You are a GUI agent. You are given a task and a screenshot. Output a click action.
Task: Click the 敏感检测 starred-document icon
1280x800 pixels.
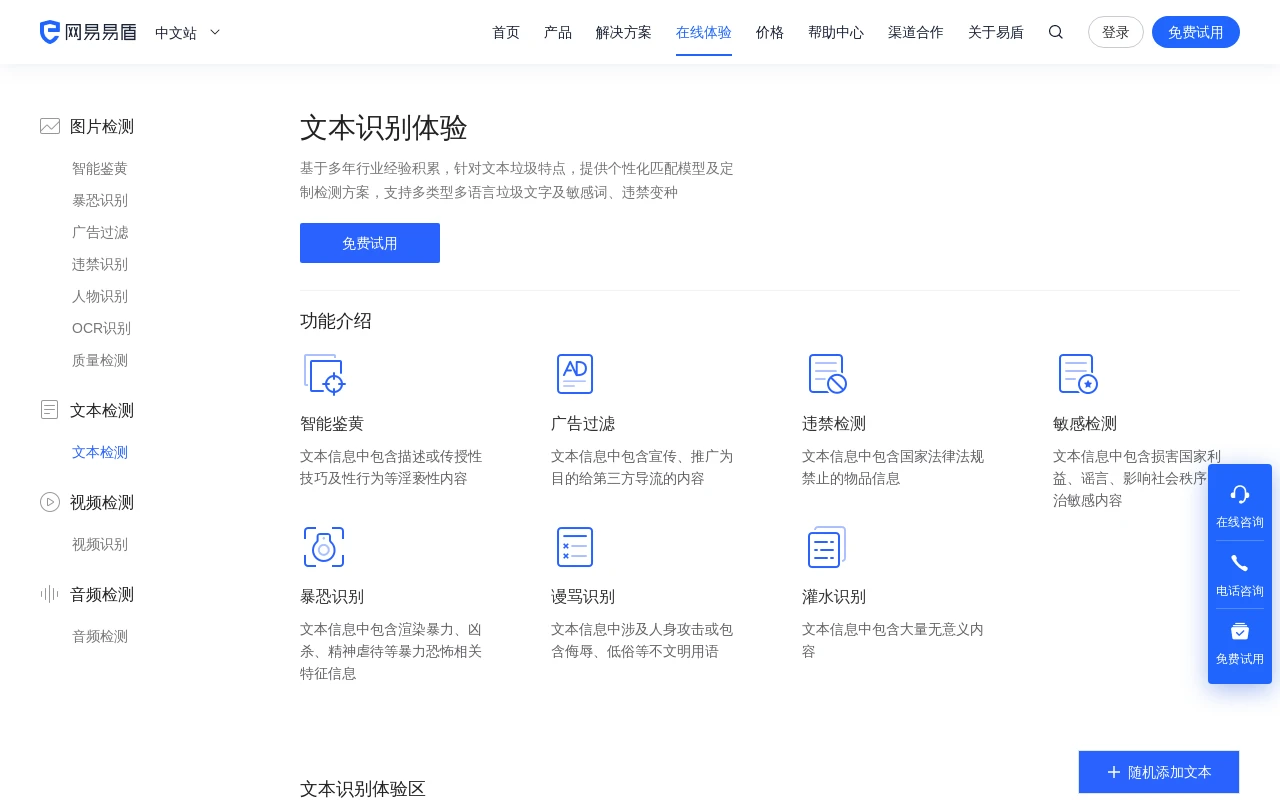click(1078, 374)
